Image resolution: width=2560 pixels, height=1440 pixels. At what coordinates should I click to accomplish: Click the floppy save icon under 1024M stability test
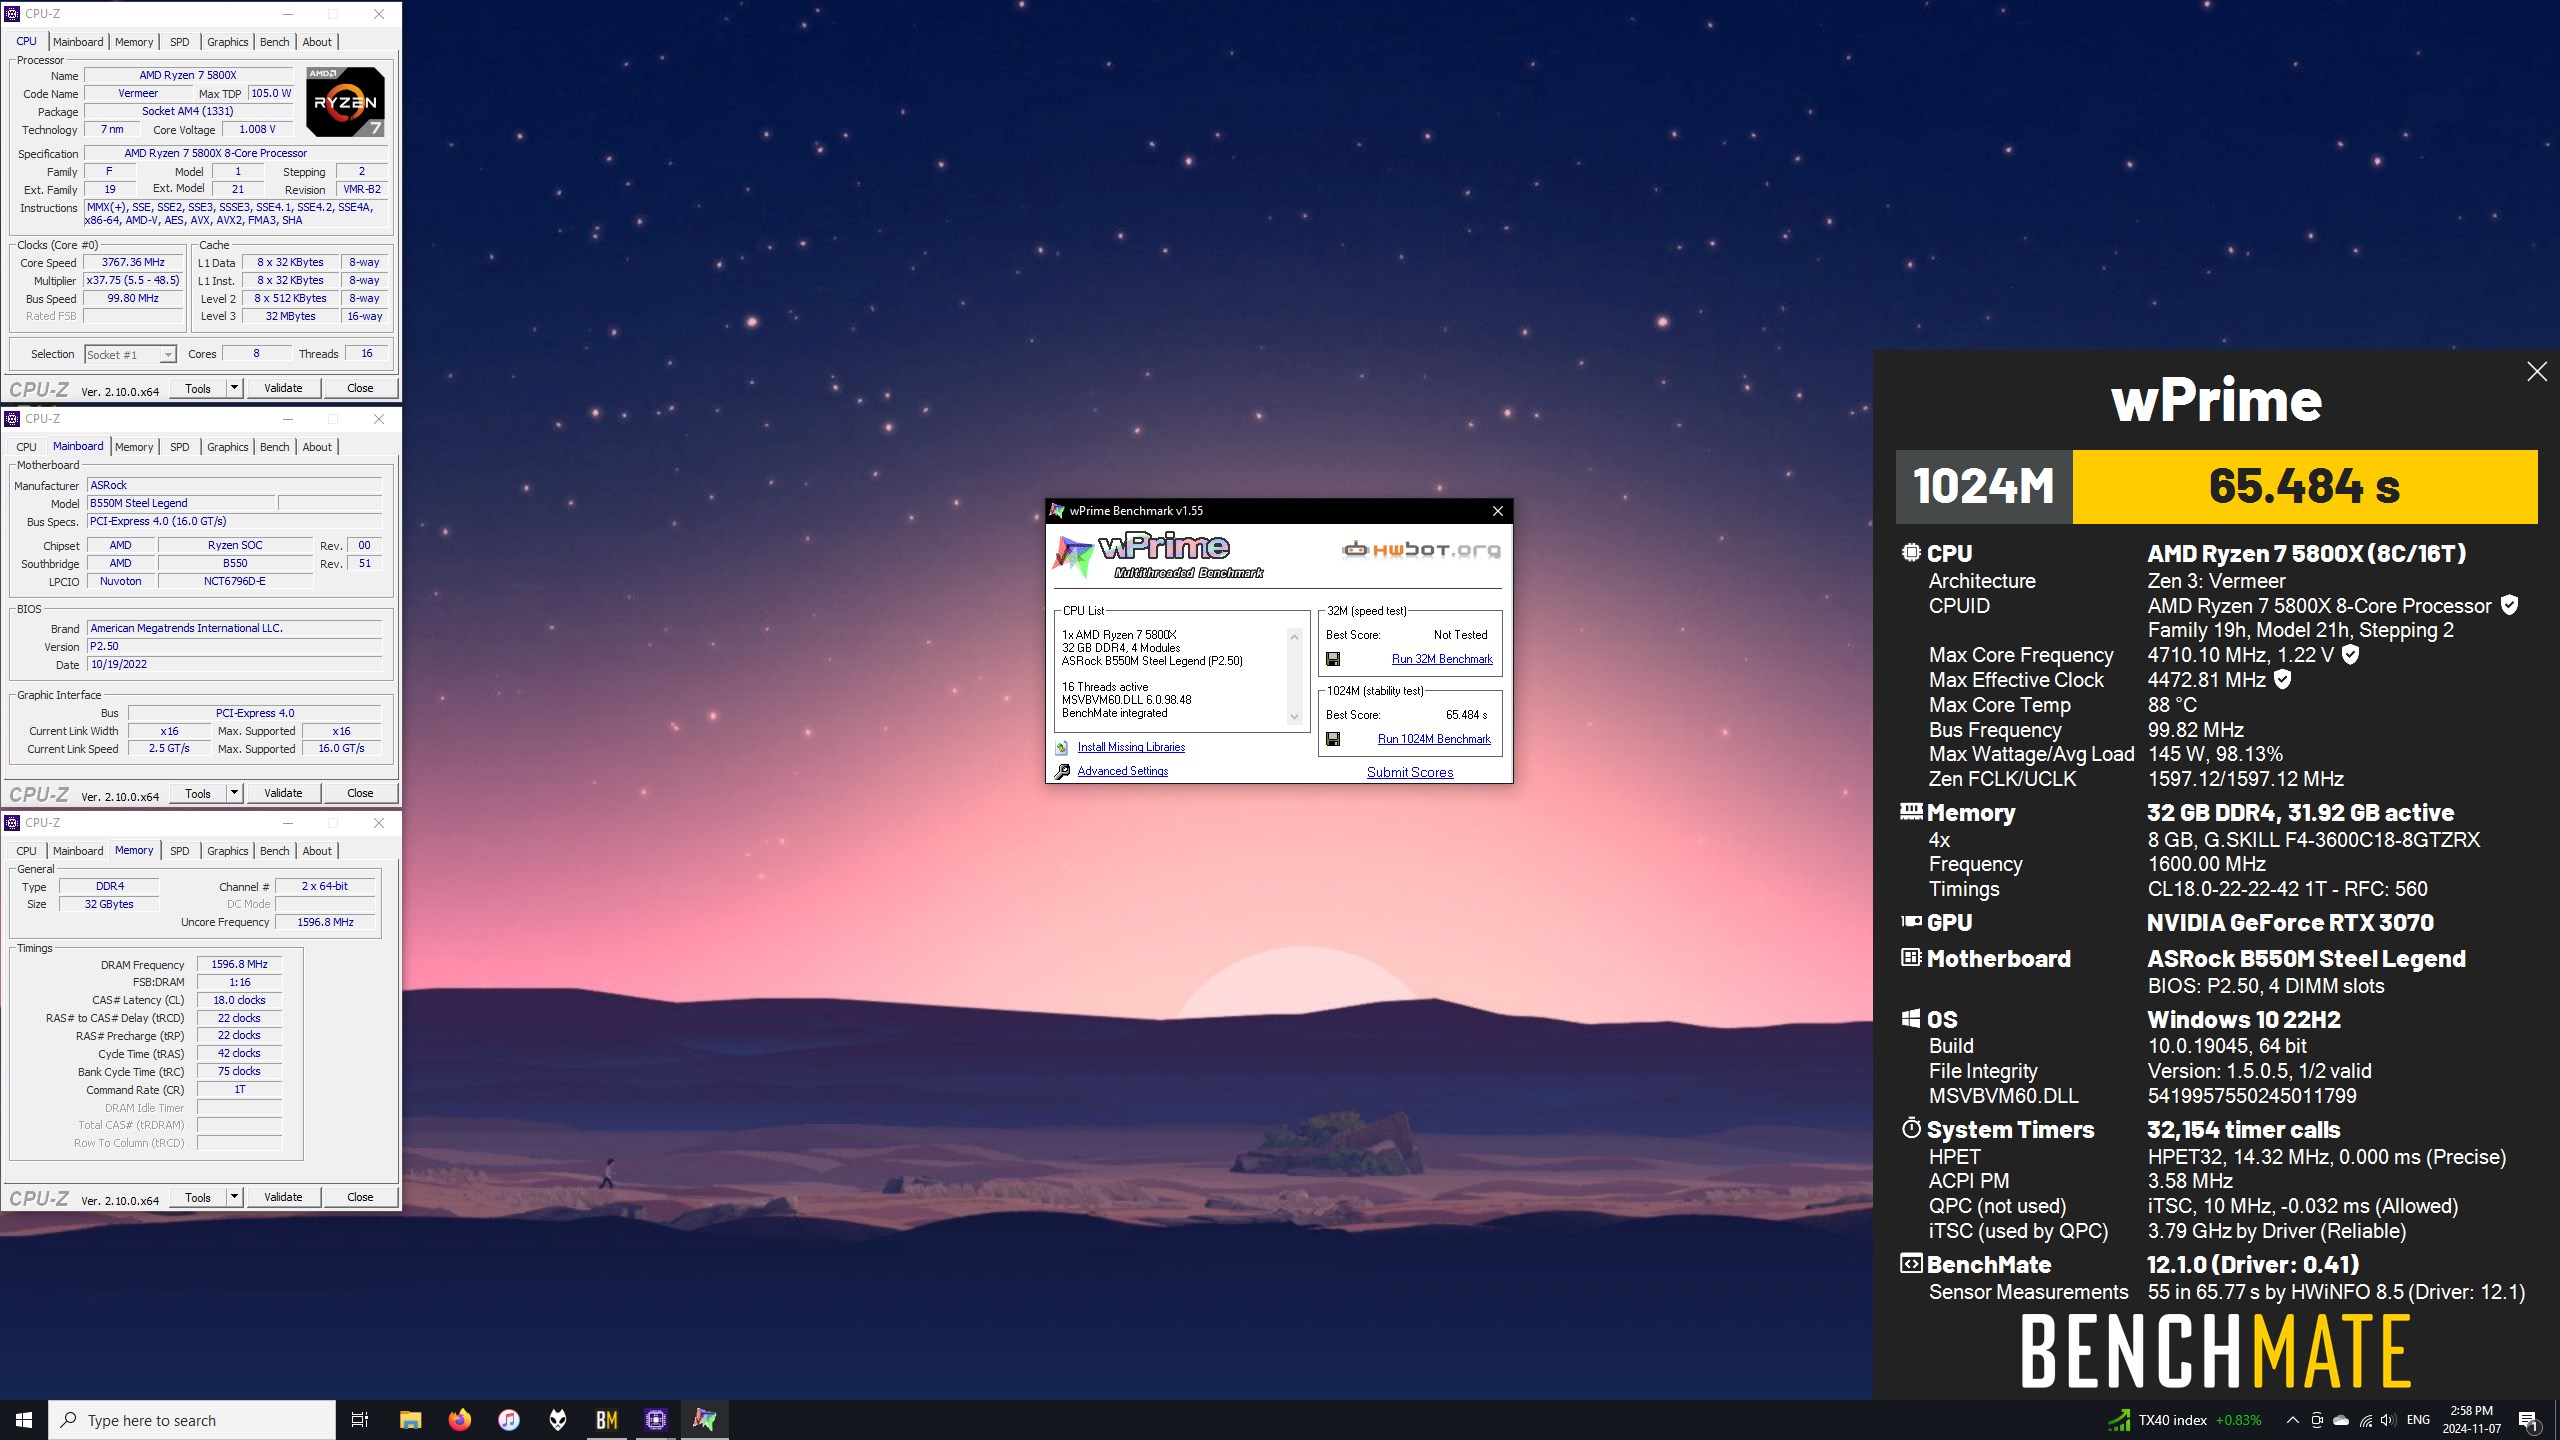(x=1333, y=739)
